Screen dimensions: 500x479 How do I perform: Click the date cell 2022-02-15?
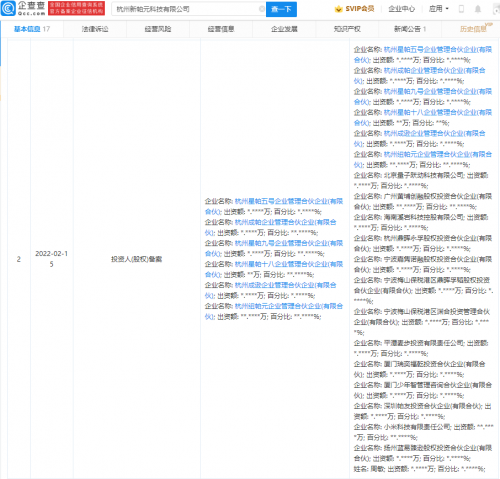51,259
